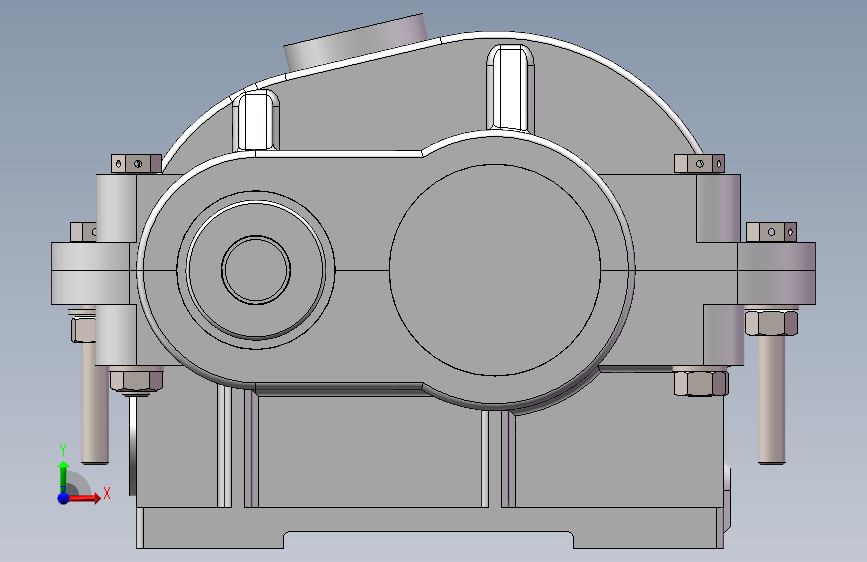
Task: Select the large round bearing end cap face
Action: click(x=495, y=270)
